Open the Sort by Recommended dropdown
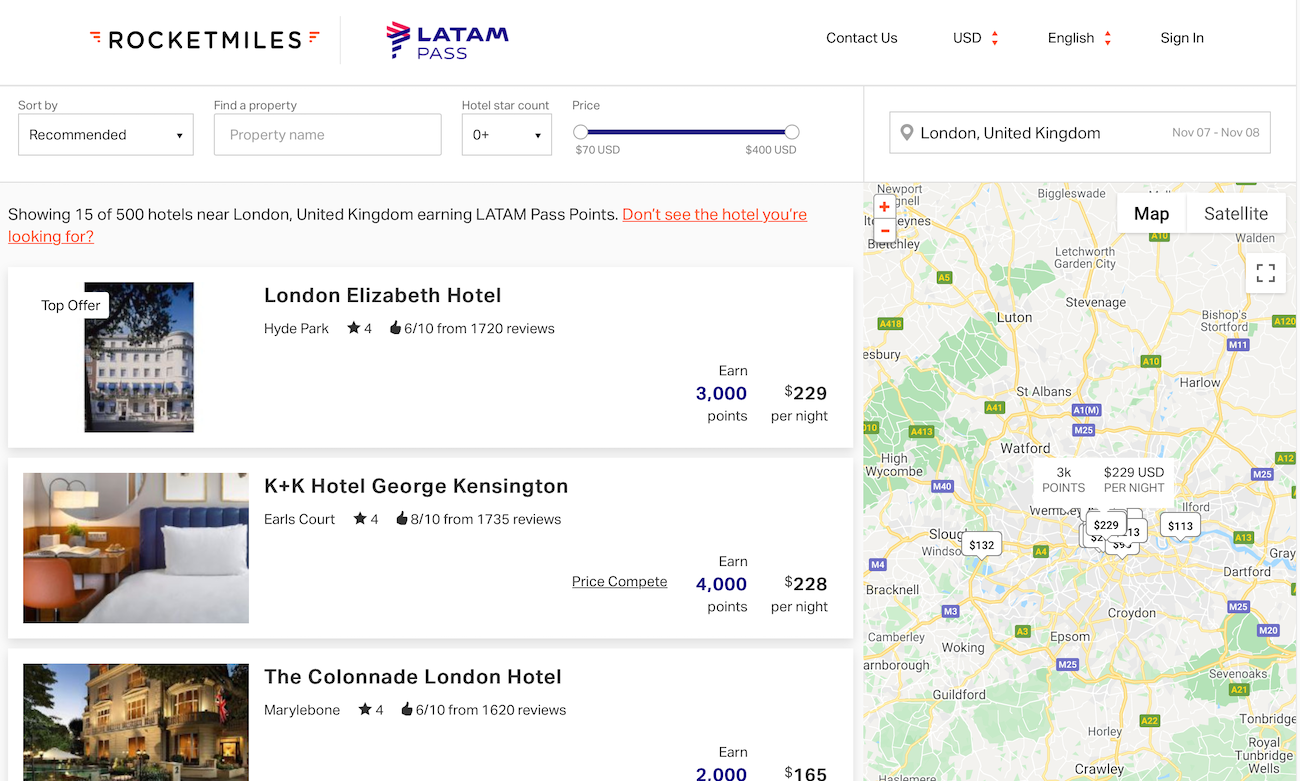 click(x=105, y=134)
